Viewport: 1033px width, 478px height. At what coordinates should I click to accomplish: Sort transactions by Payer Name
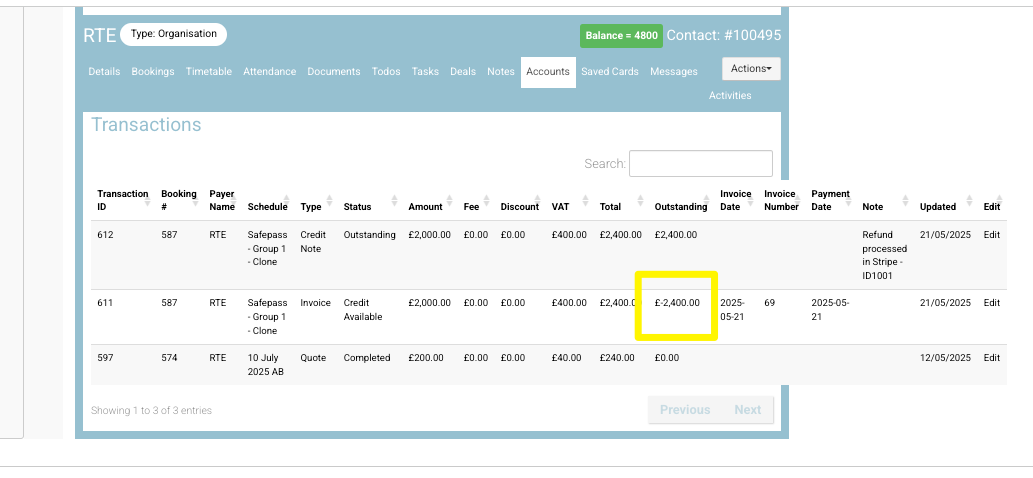pos(221,200)
